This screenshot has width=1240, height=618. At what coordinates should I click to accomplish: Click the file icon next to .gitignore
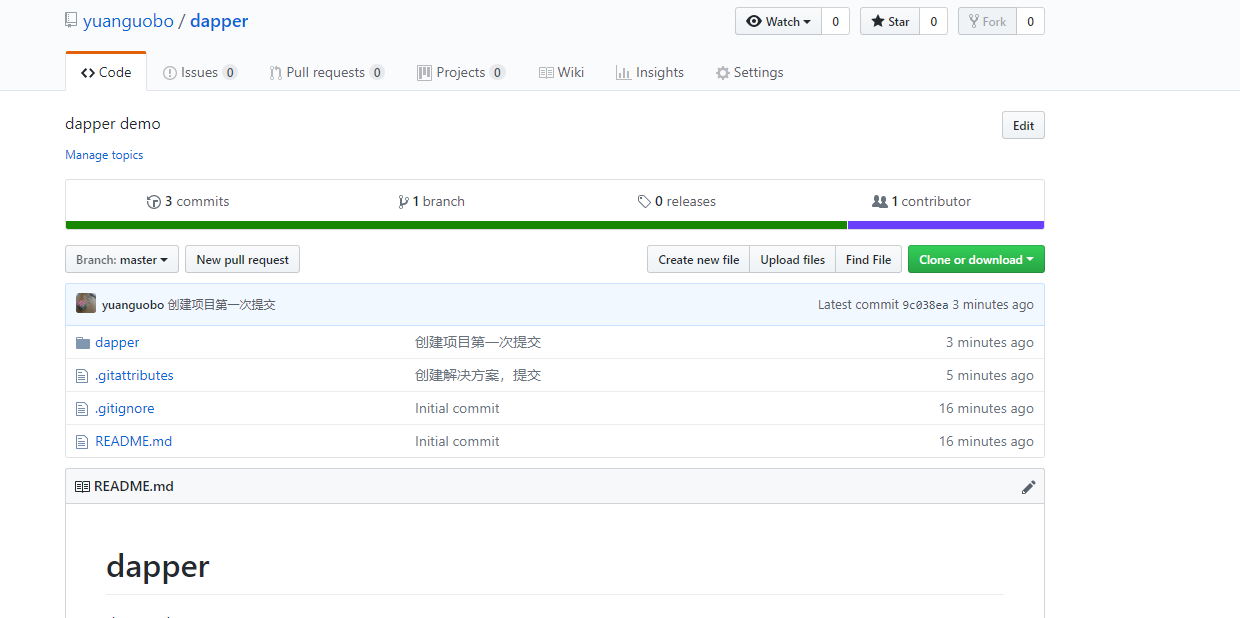(82, 408)
